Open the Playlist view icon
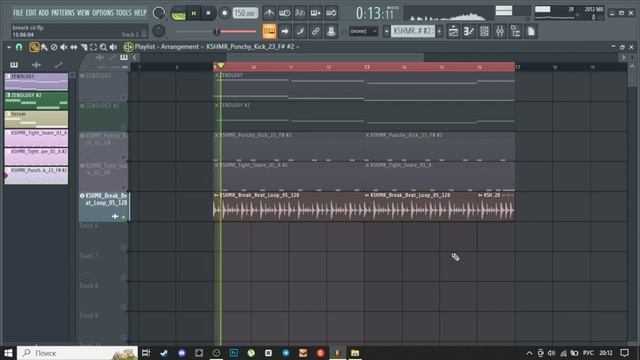The width and height of the screenshot is (640, 360). [453, 31]
